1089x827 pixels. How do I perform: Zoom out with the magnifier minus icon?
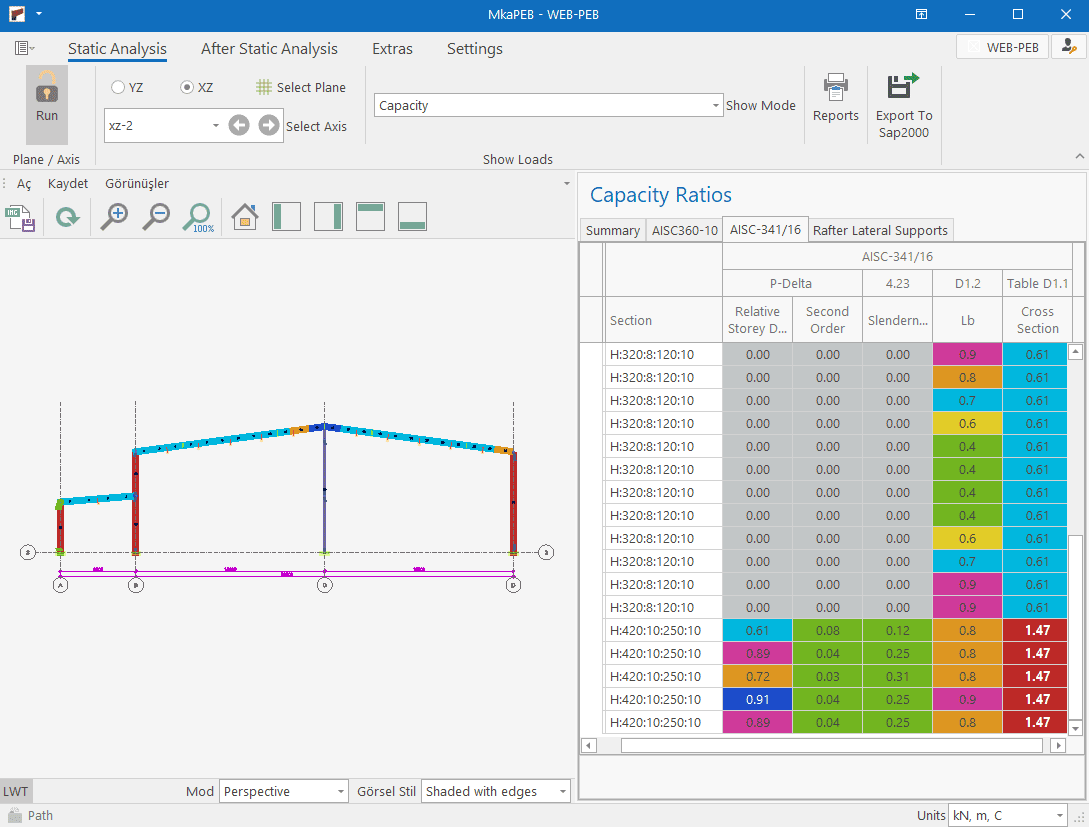coord(156,217)
